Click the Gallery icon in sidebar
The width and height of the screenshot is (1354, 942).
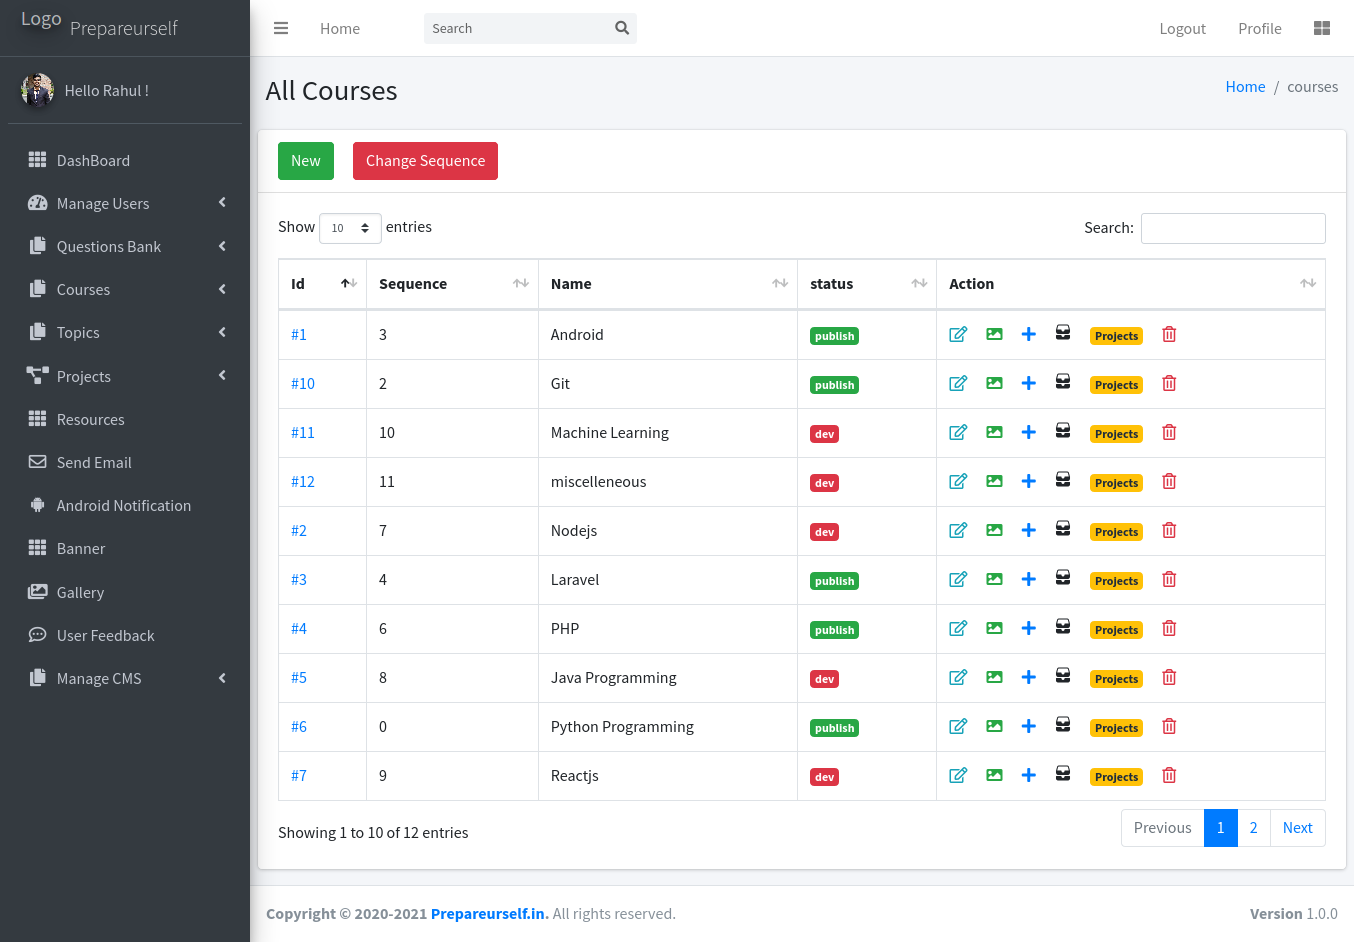(37, 592)
